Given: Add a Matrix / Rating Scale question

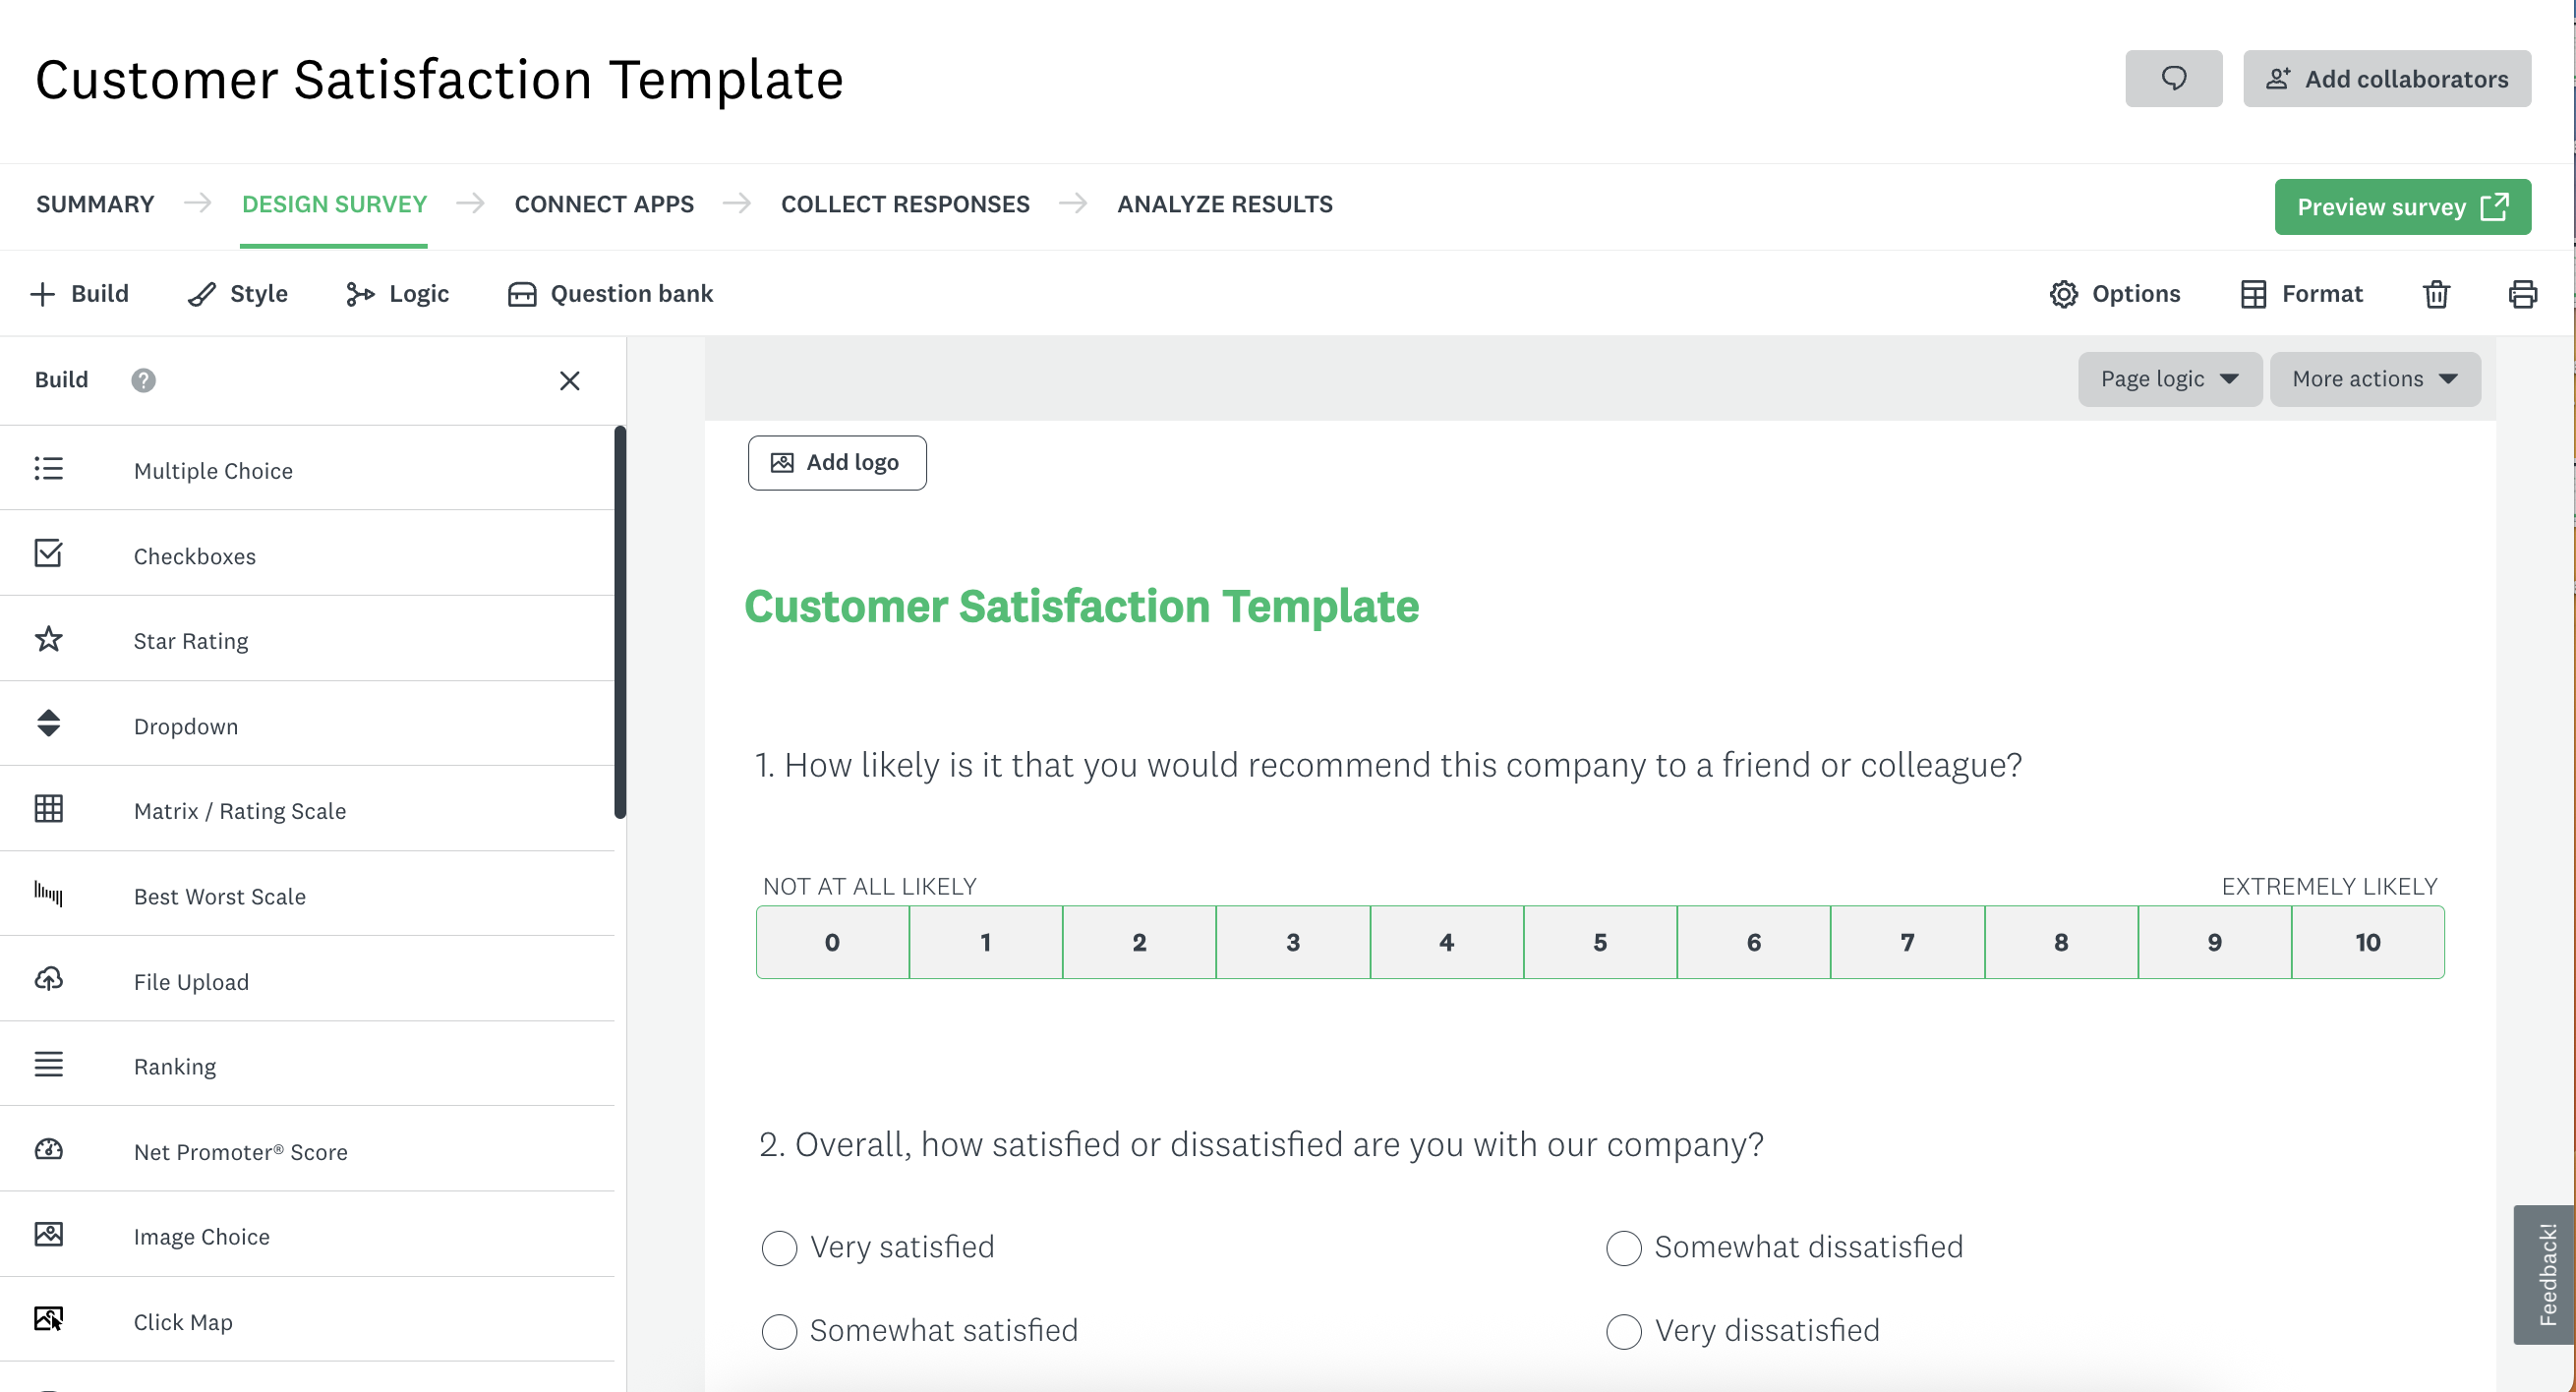Looking at the screenshot, I should 239,810.
